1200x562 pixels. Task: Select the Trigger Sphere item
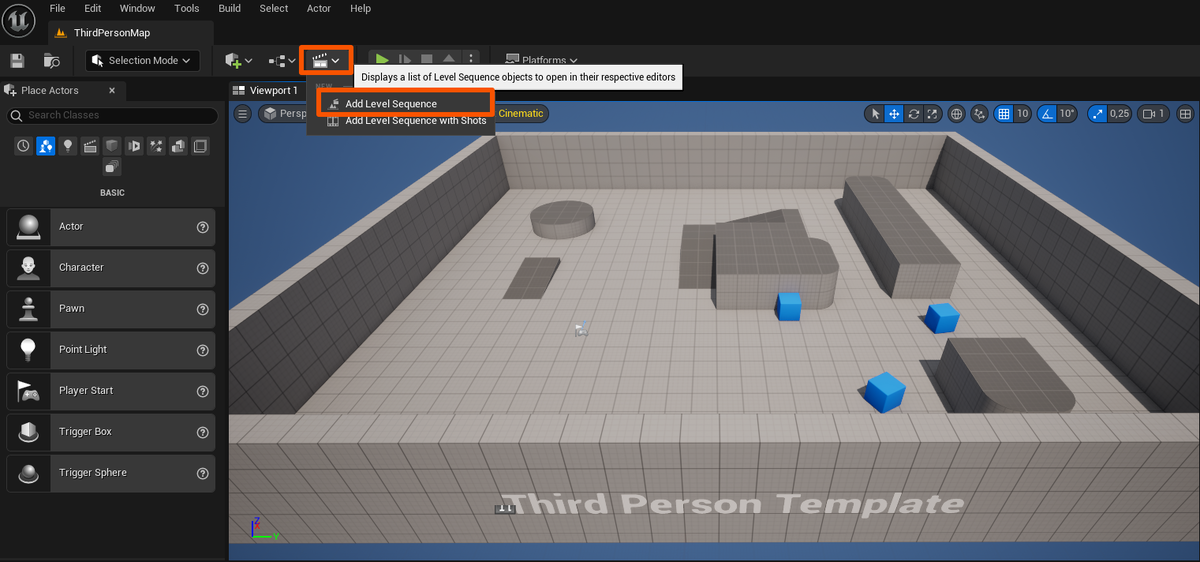[x=111, y=473]
